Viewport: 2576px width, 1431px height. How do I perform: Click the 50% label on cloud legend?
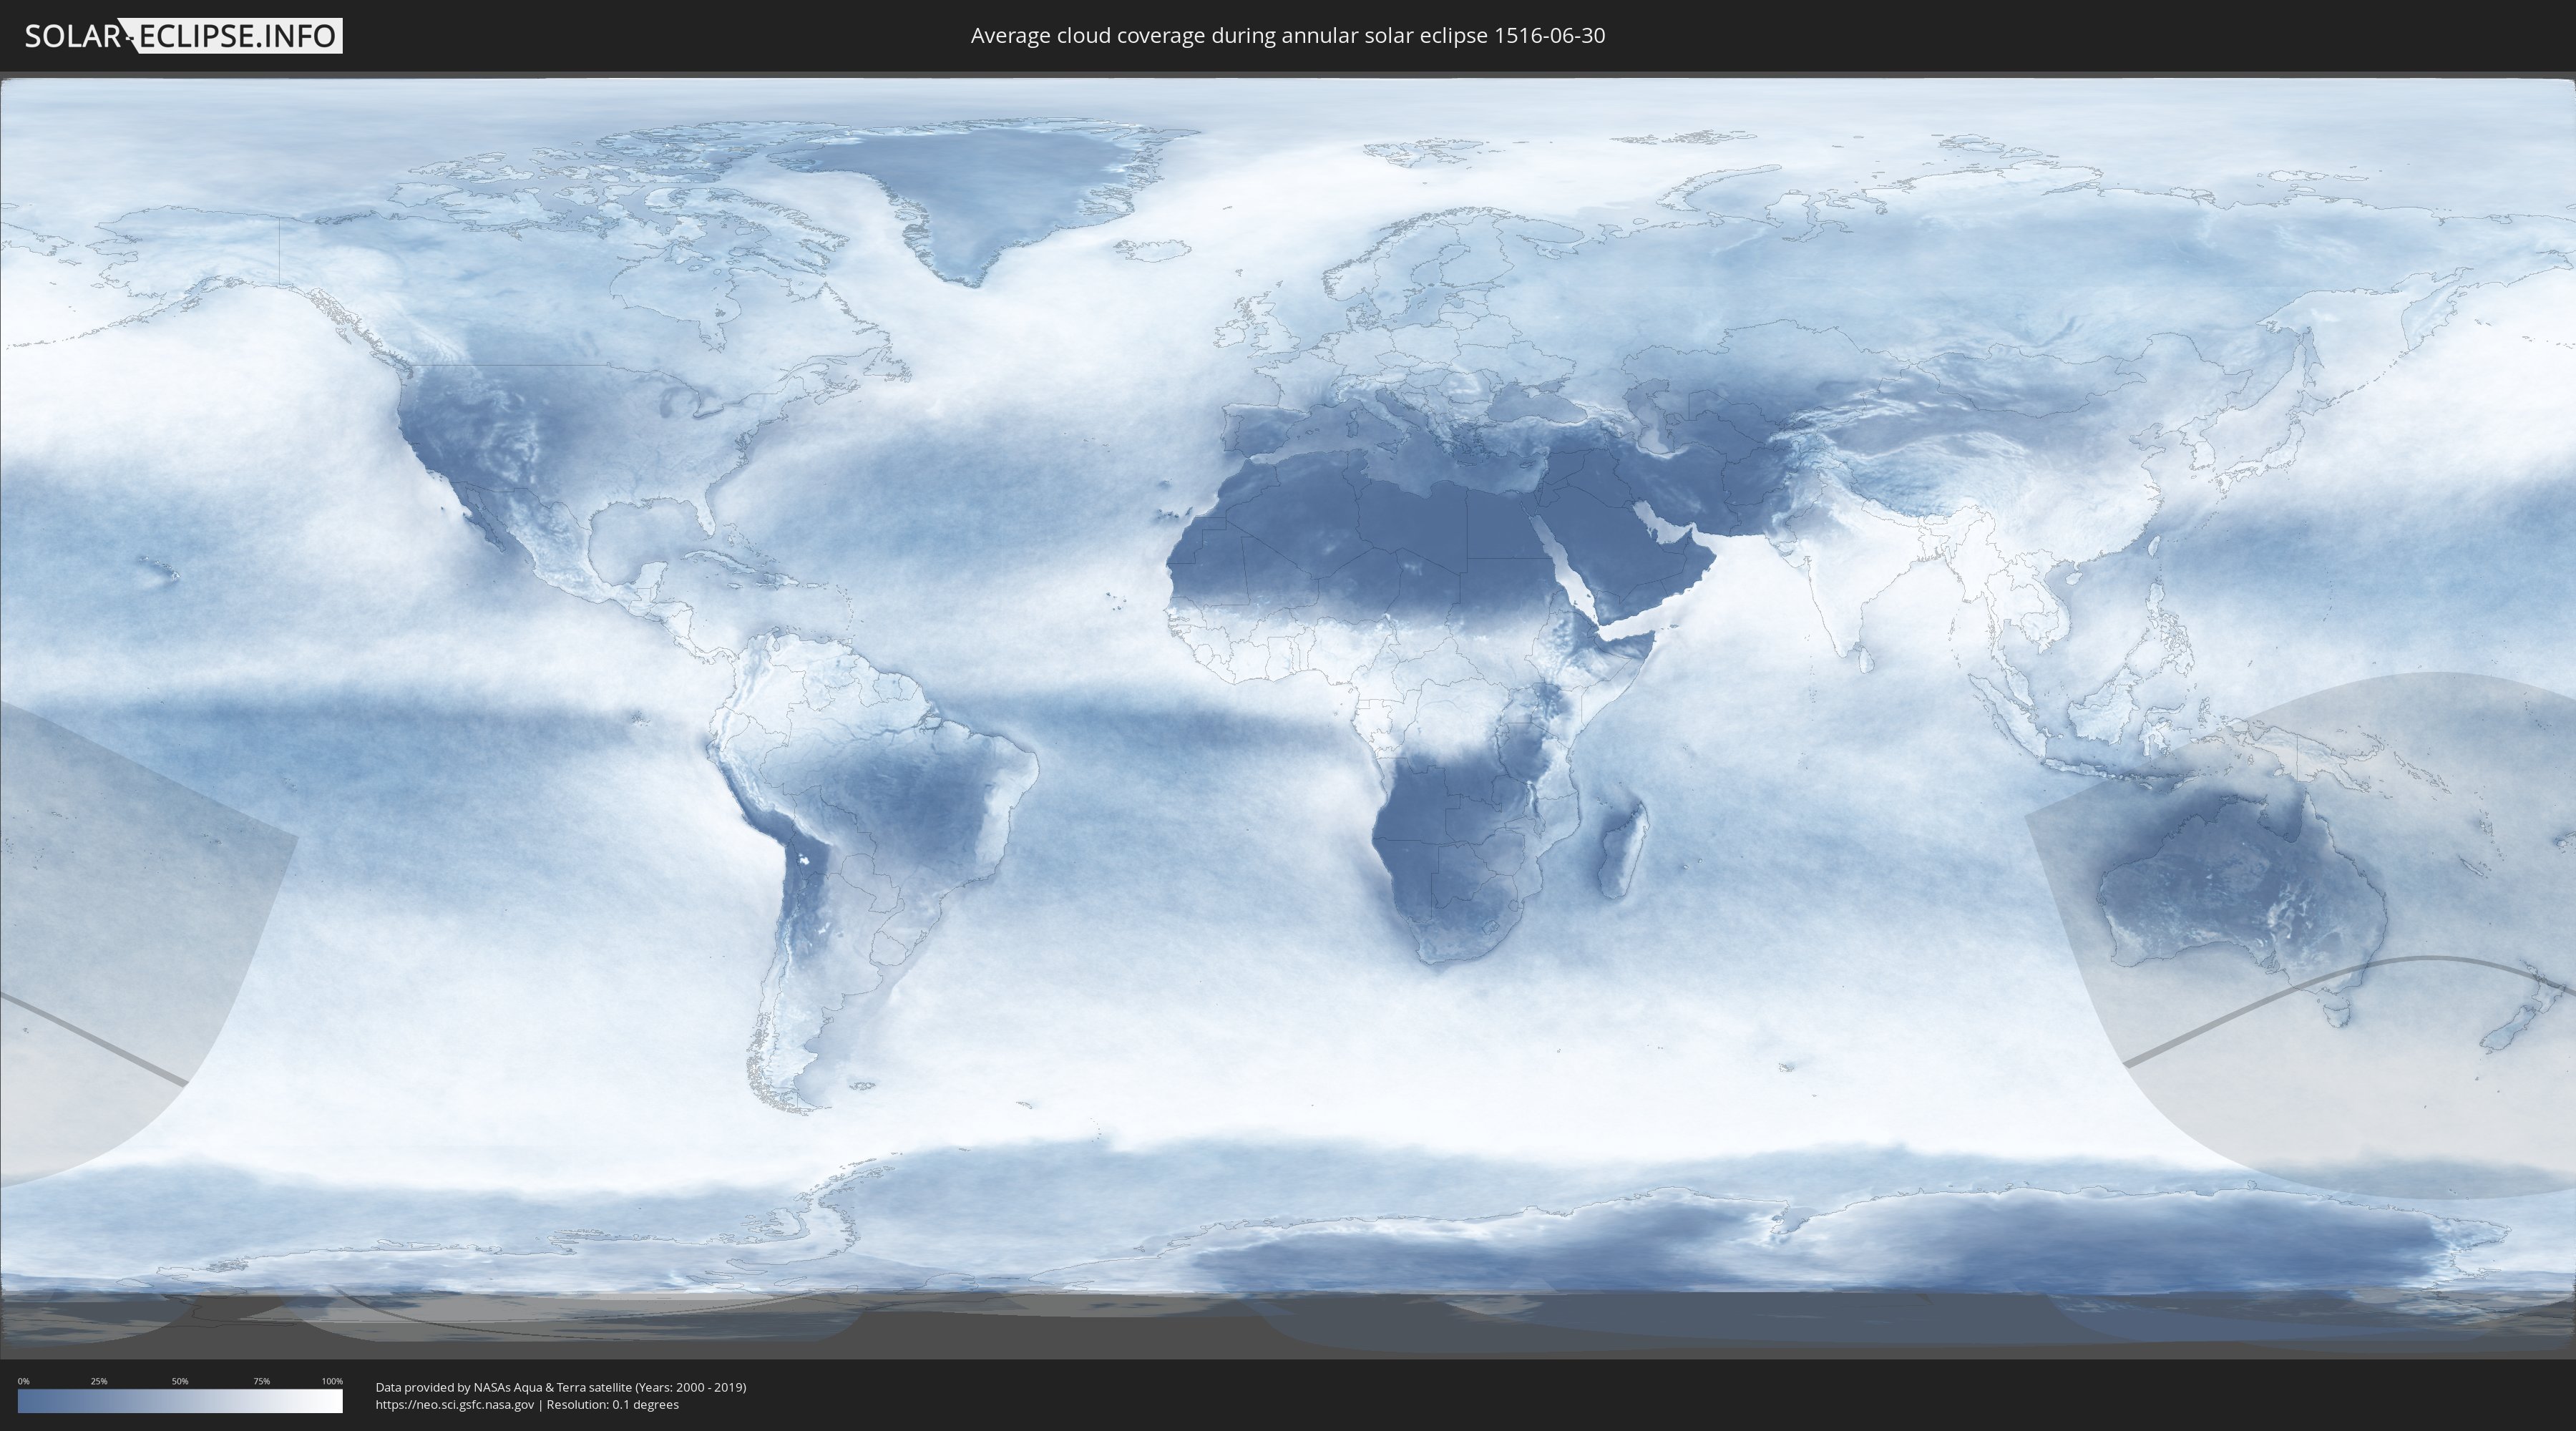point(180,1381)
